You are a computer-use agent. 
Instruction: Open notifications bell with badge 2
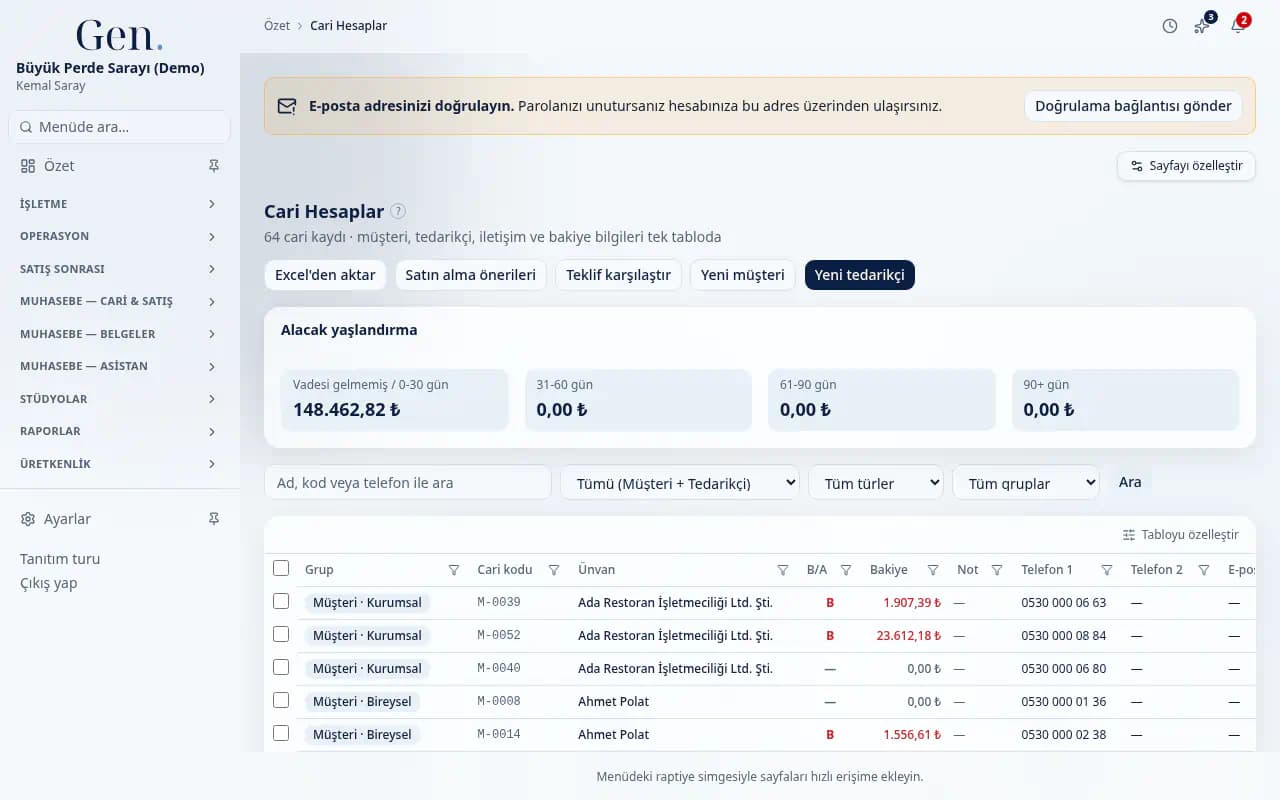pyautogui.click(x=1238, y=26)
